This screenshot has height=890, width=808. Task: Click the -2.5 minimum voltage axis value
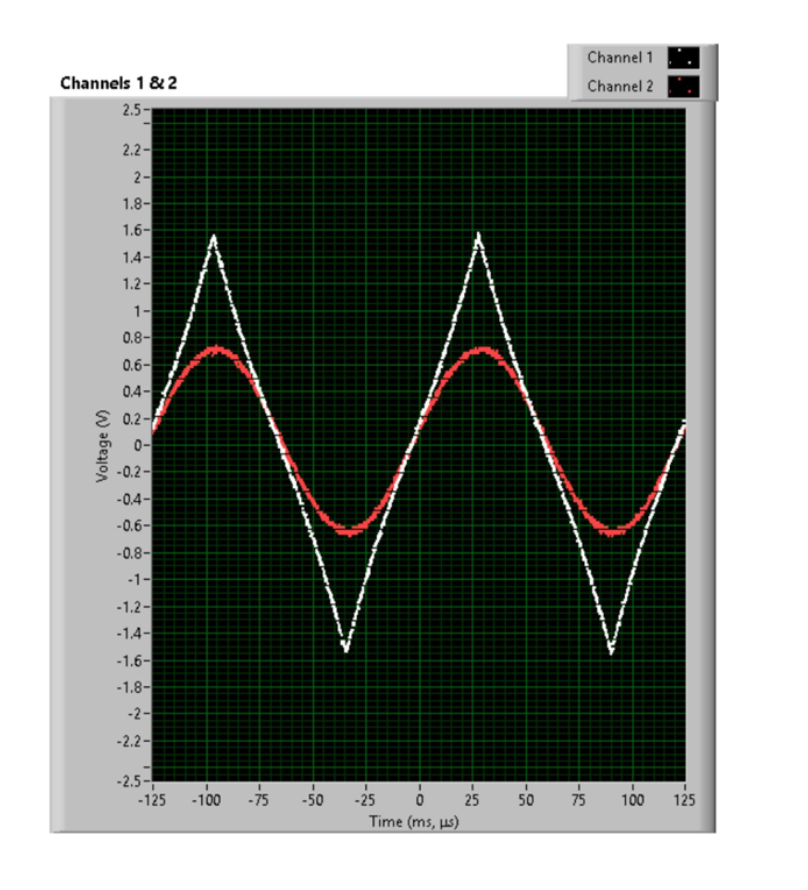click(x=130, y=780)
